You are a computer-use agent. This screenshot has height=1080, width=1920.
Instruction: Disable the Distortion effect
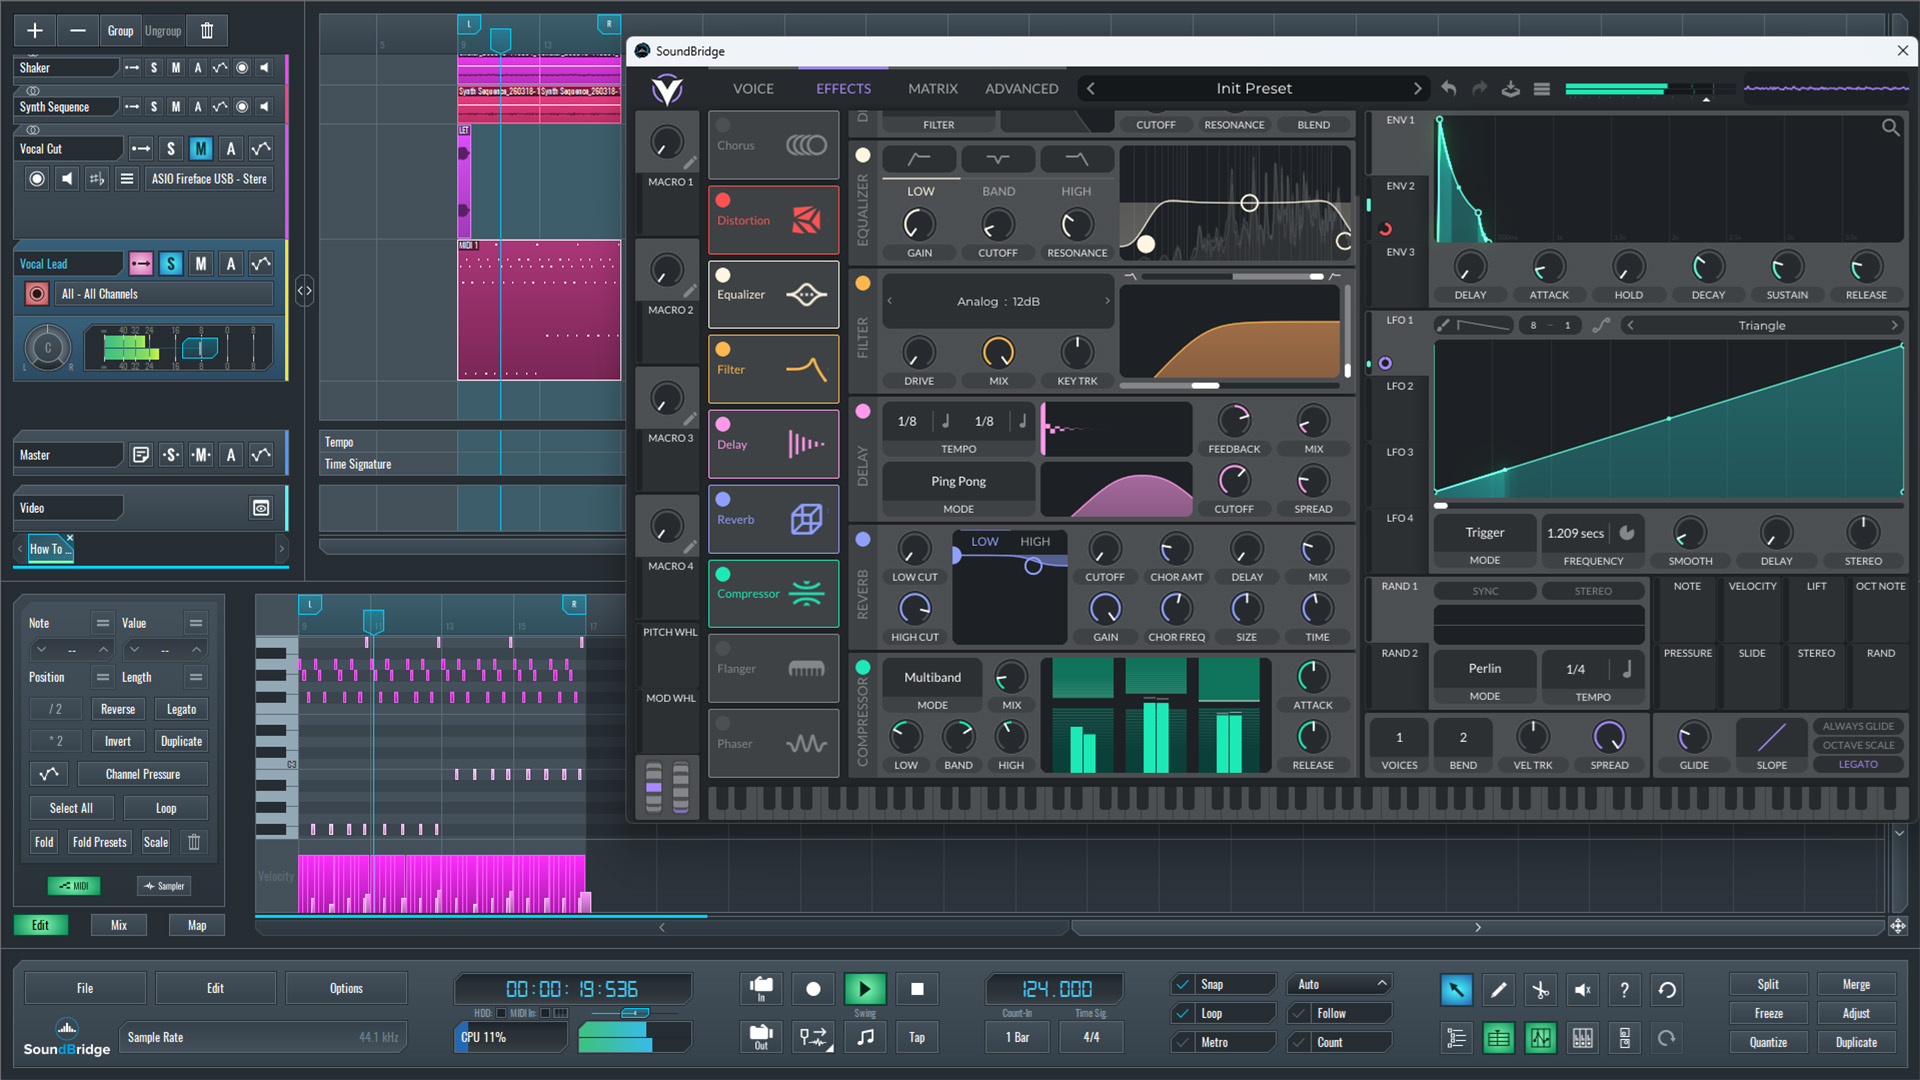coord(723,200)
